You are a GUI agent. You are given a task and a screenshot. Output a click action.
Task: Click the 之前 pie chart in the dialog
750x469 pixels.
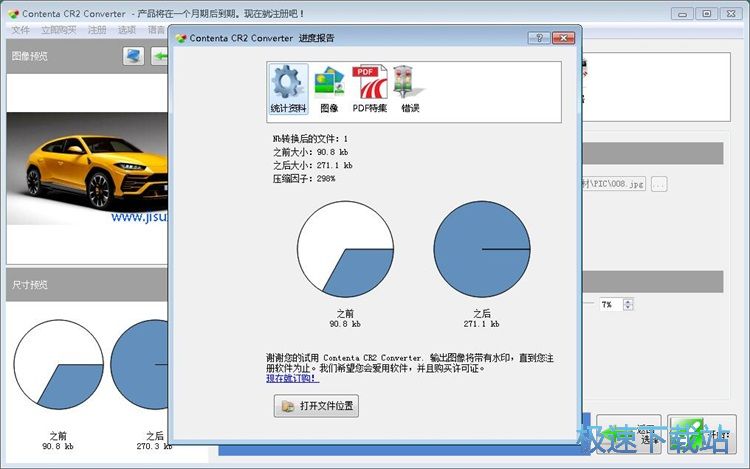coord(345,249)
